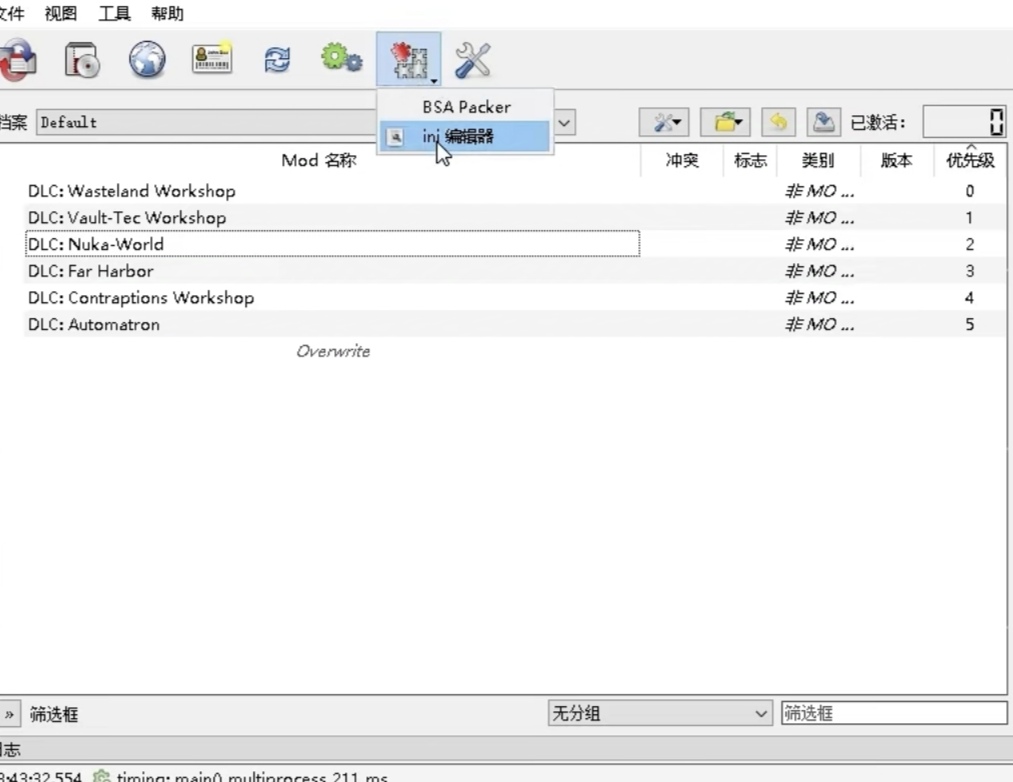Screen dimensions: 1013x782
Task: Open settings wrench and screwdriver icon
Action: (473, 60)
